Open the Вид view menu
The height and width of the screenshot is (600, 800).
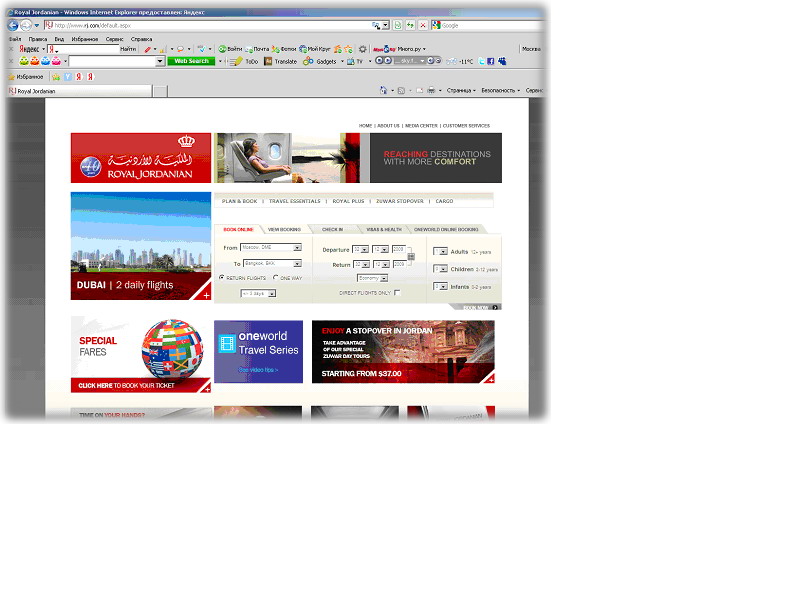pyautogui.click(x=59, y=39)
